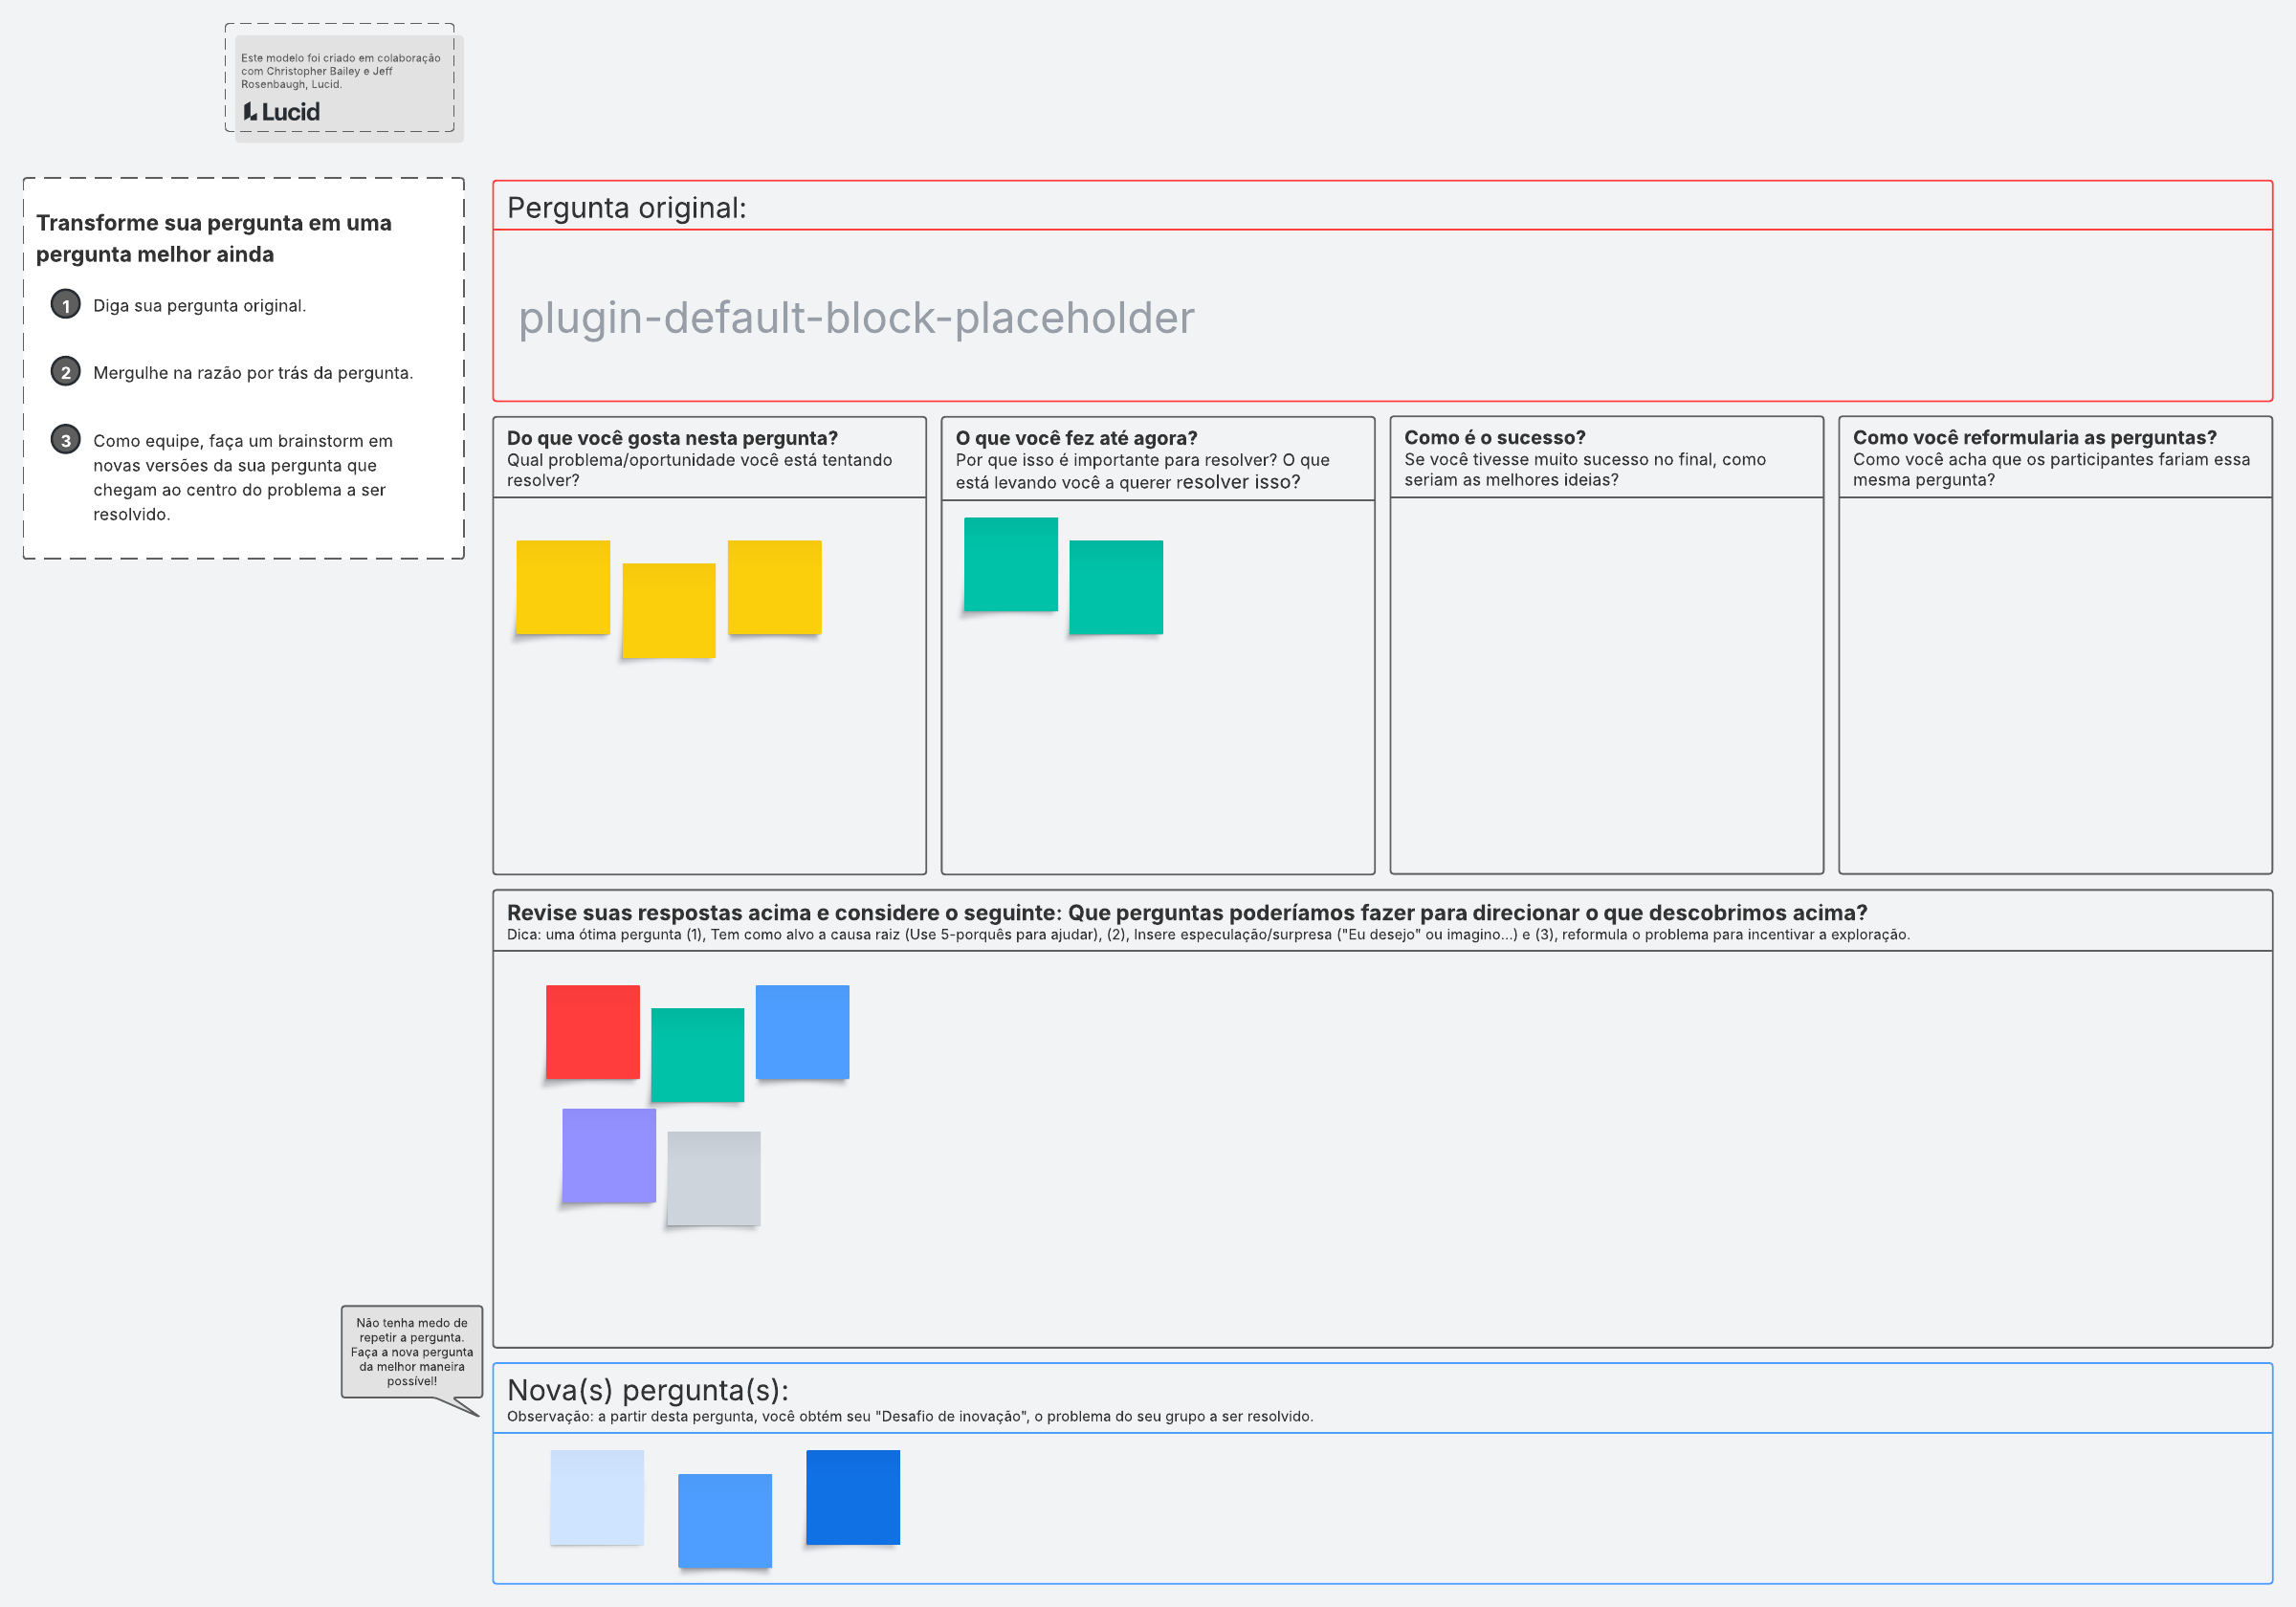
Task: Click the 'Pergunta original:' heading
Action: [x=626, y=208]
